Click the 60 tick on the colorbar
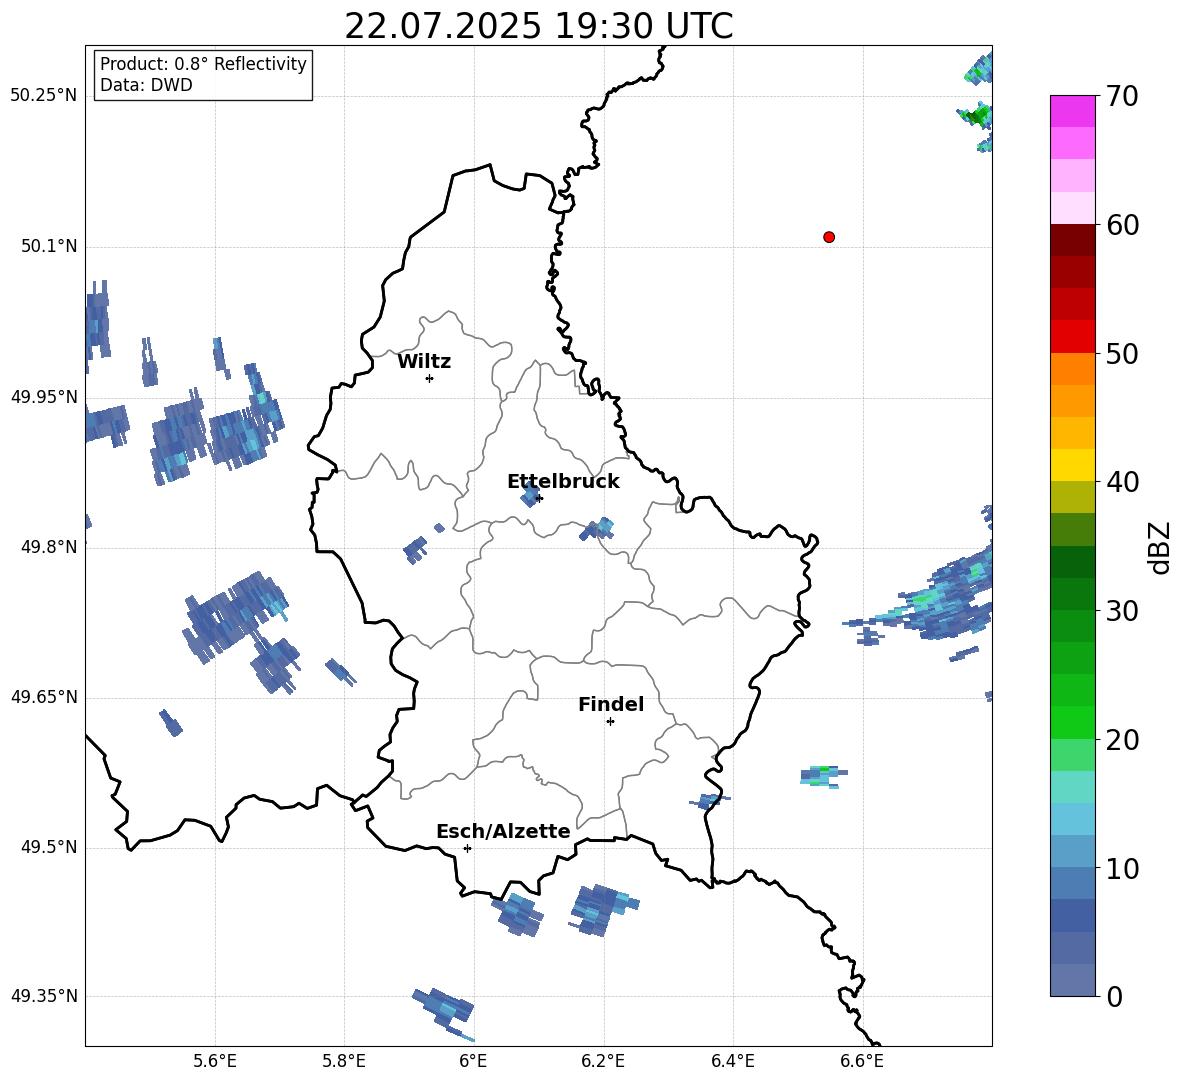1184x1081 pixels. (x=1122, y=225)
